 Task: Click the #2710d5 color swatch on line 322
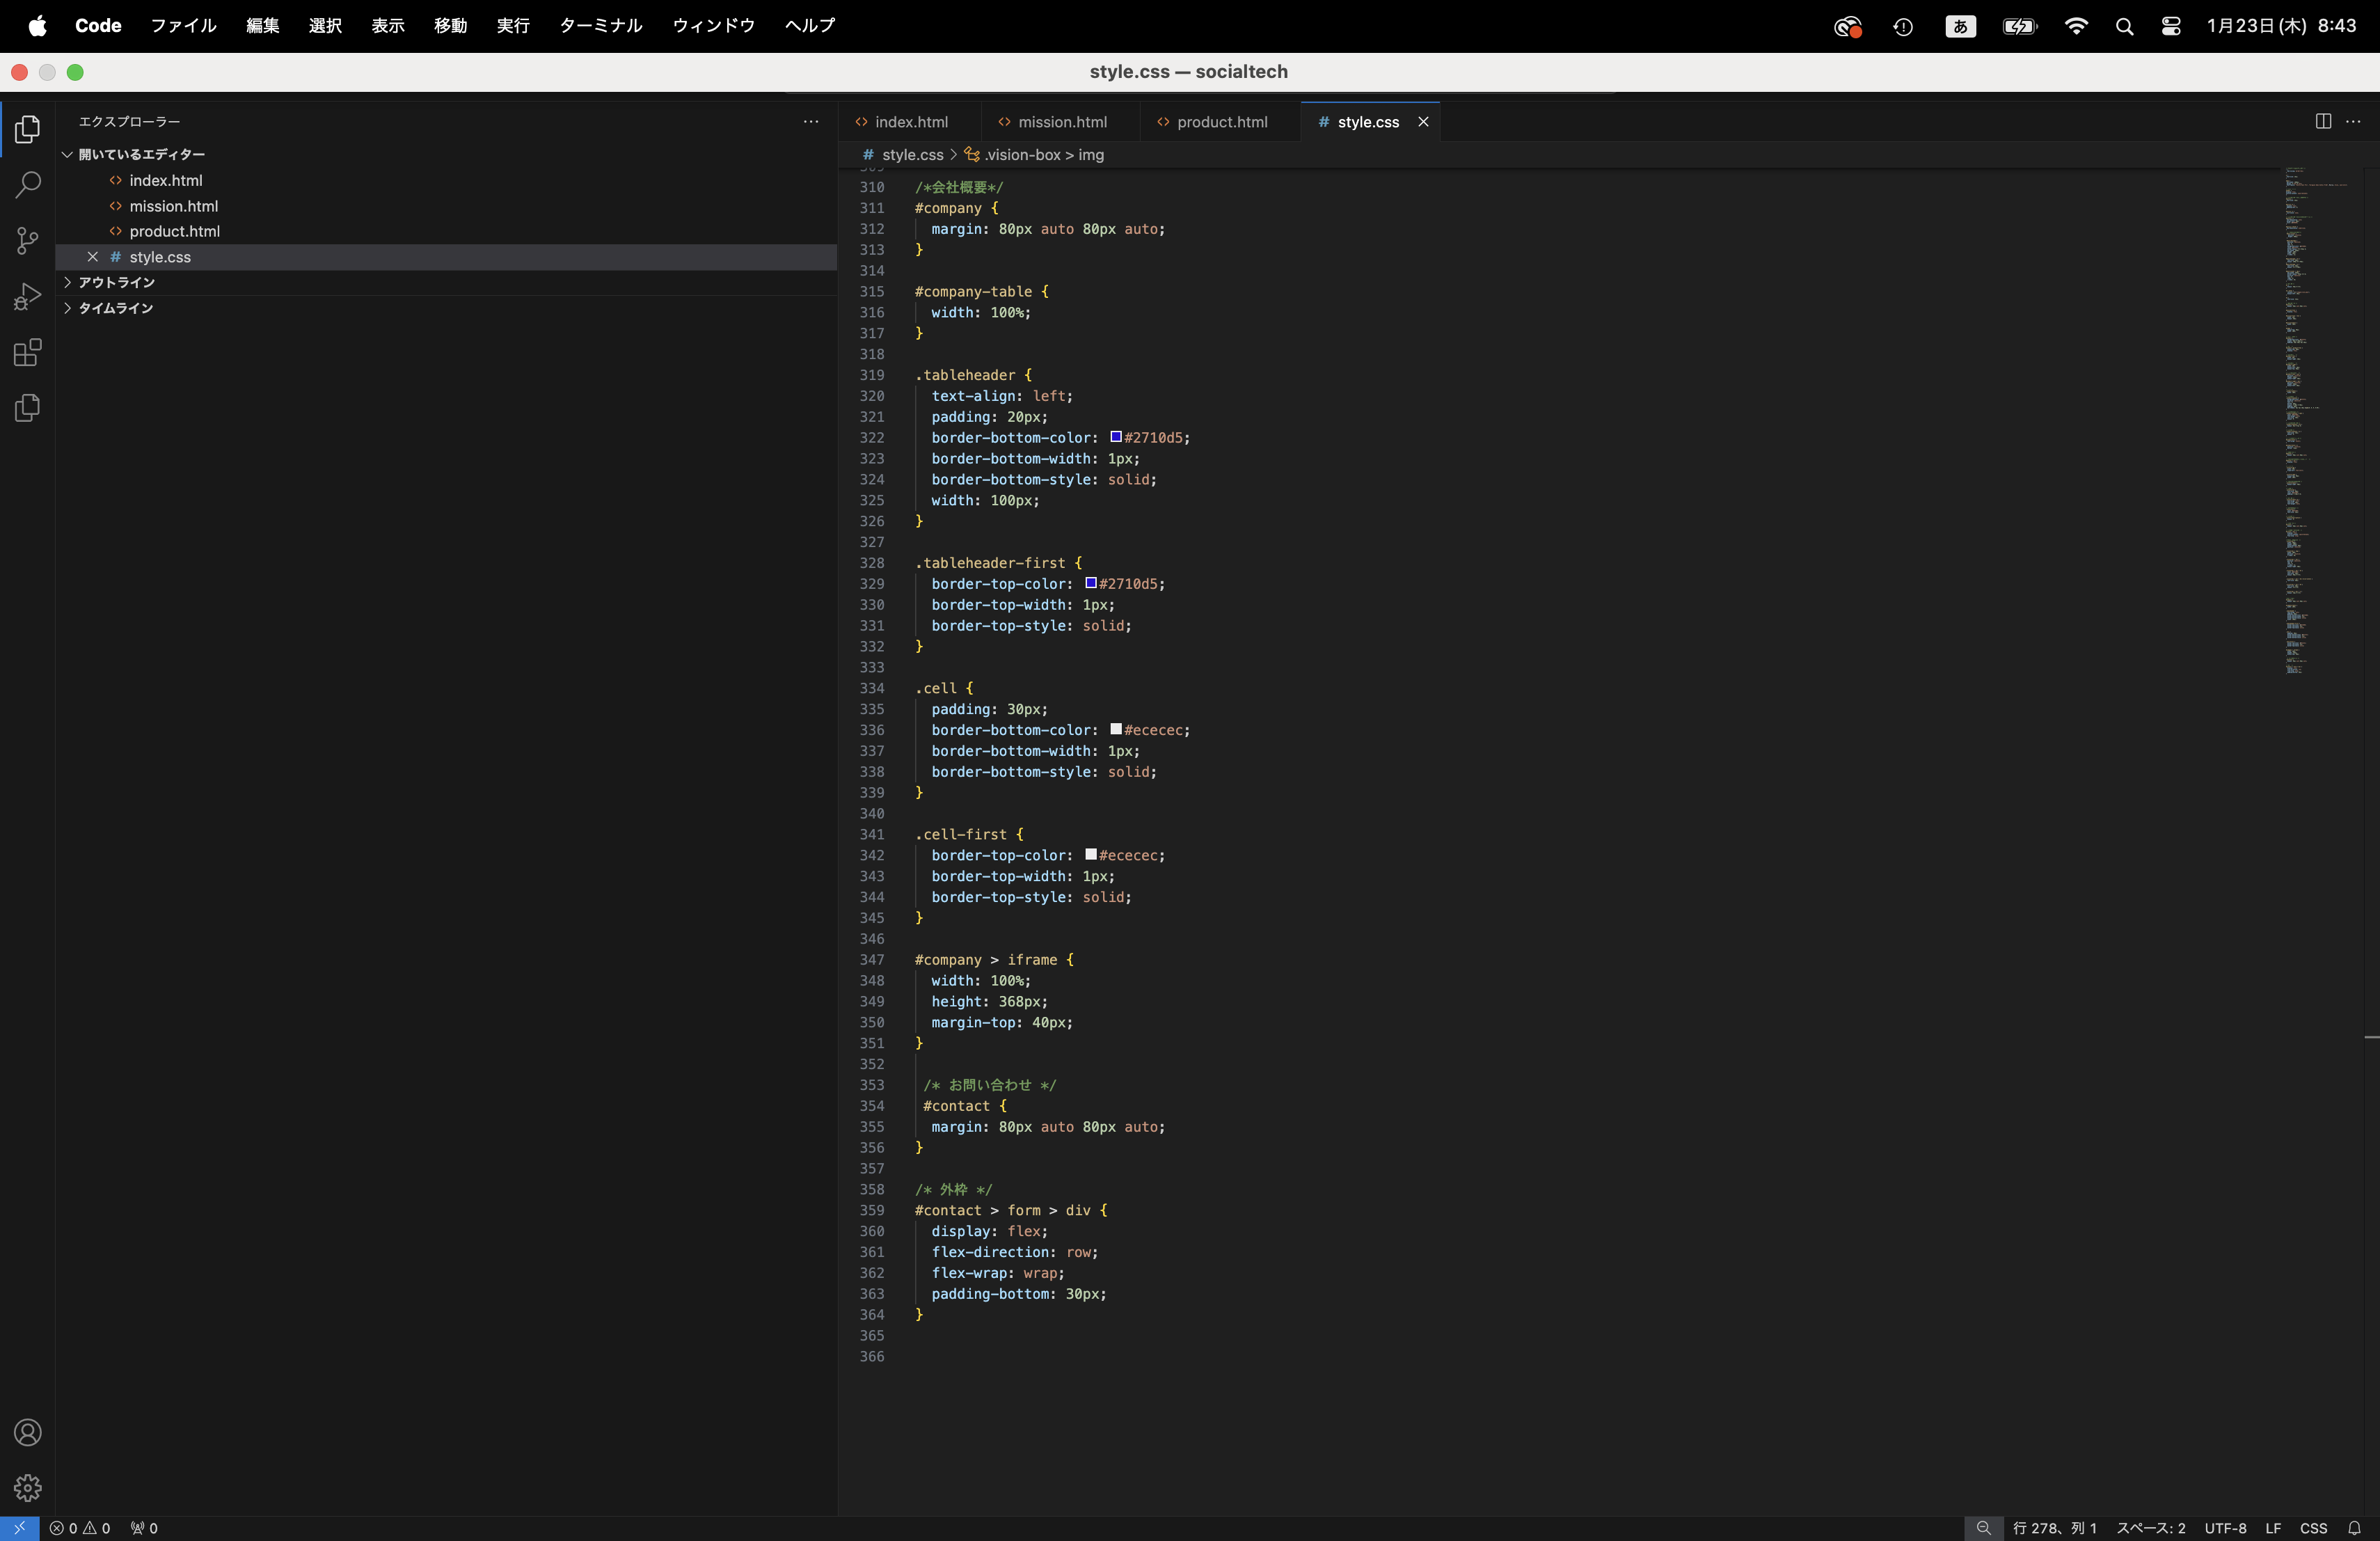tap(1115, 437)
